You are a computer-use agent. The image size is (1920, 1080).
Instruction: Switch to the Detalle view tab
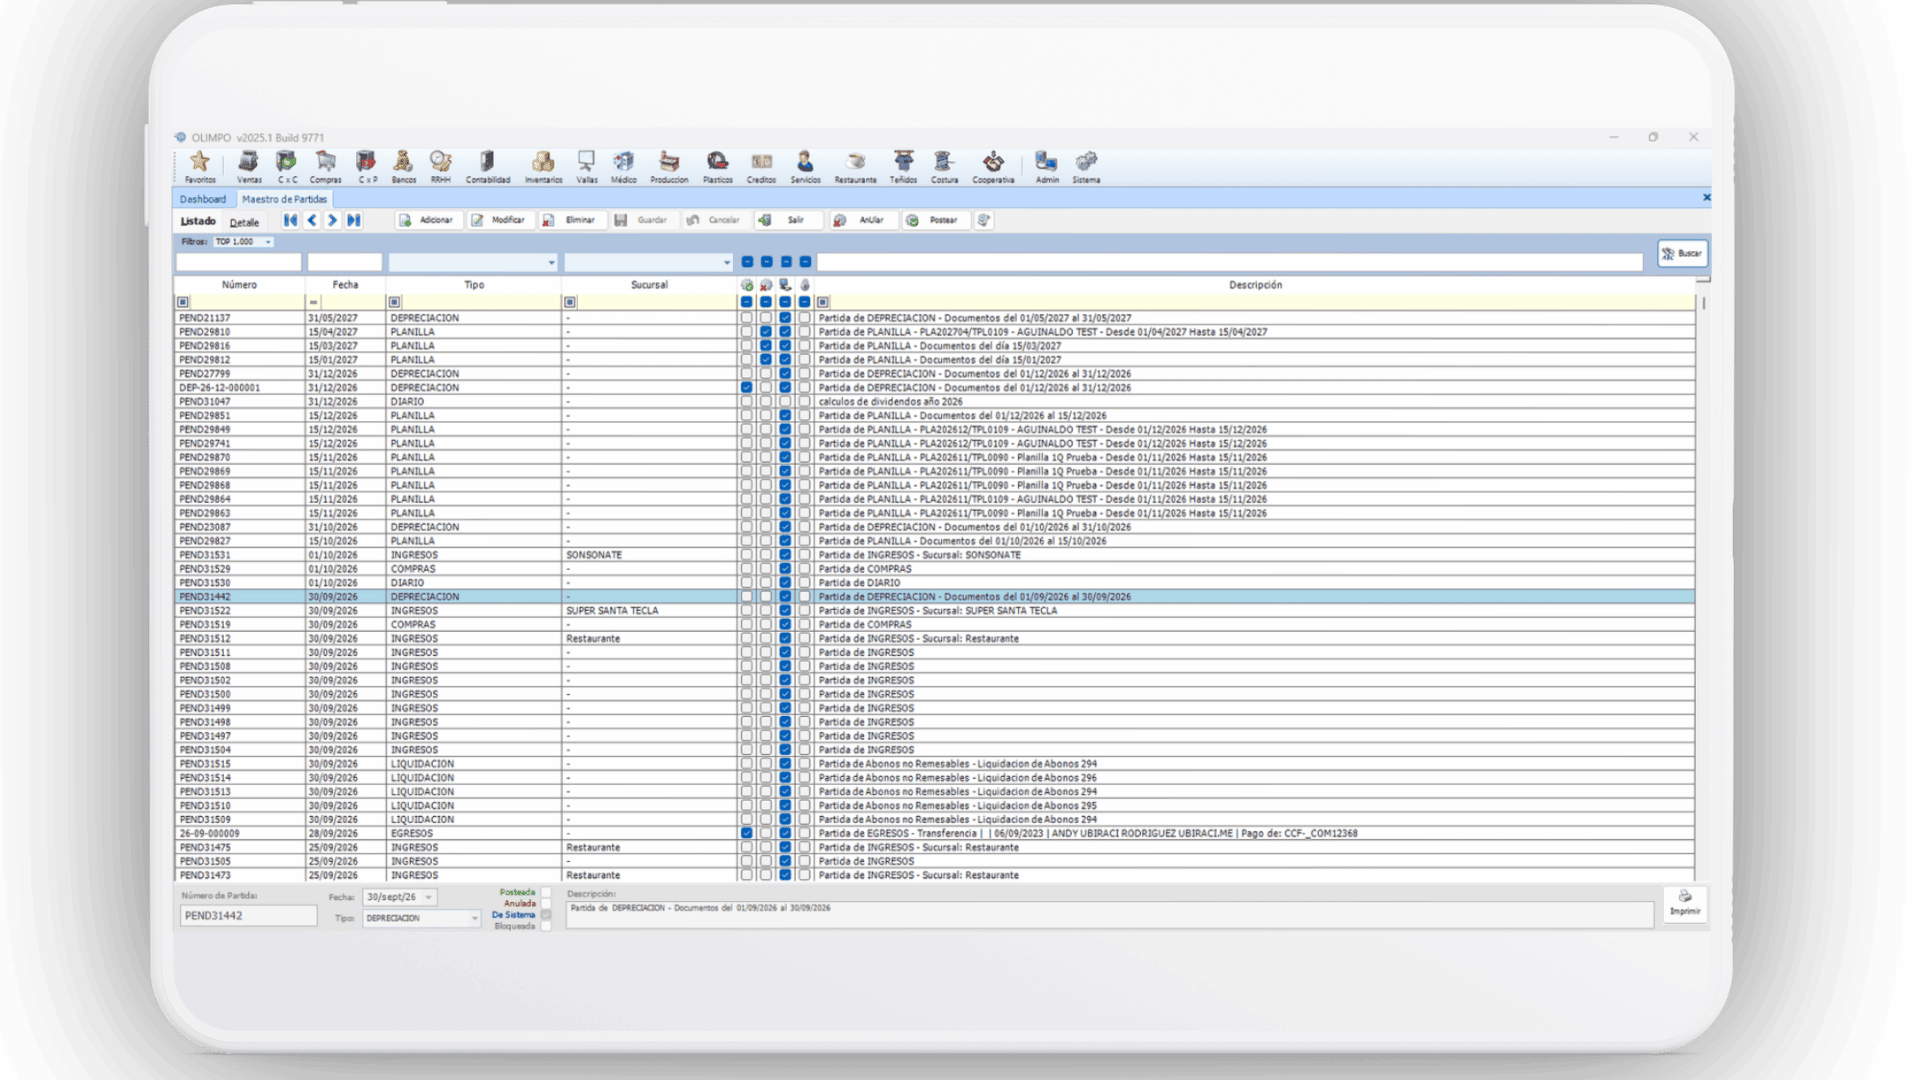point(244,222)
